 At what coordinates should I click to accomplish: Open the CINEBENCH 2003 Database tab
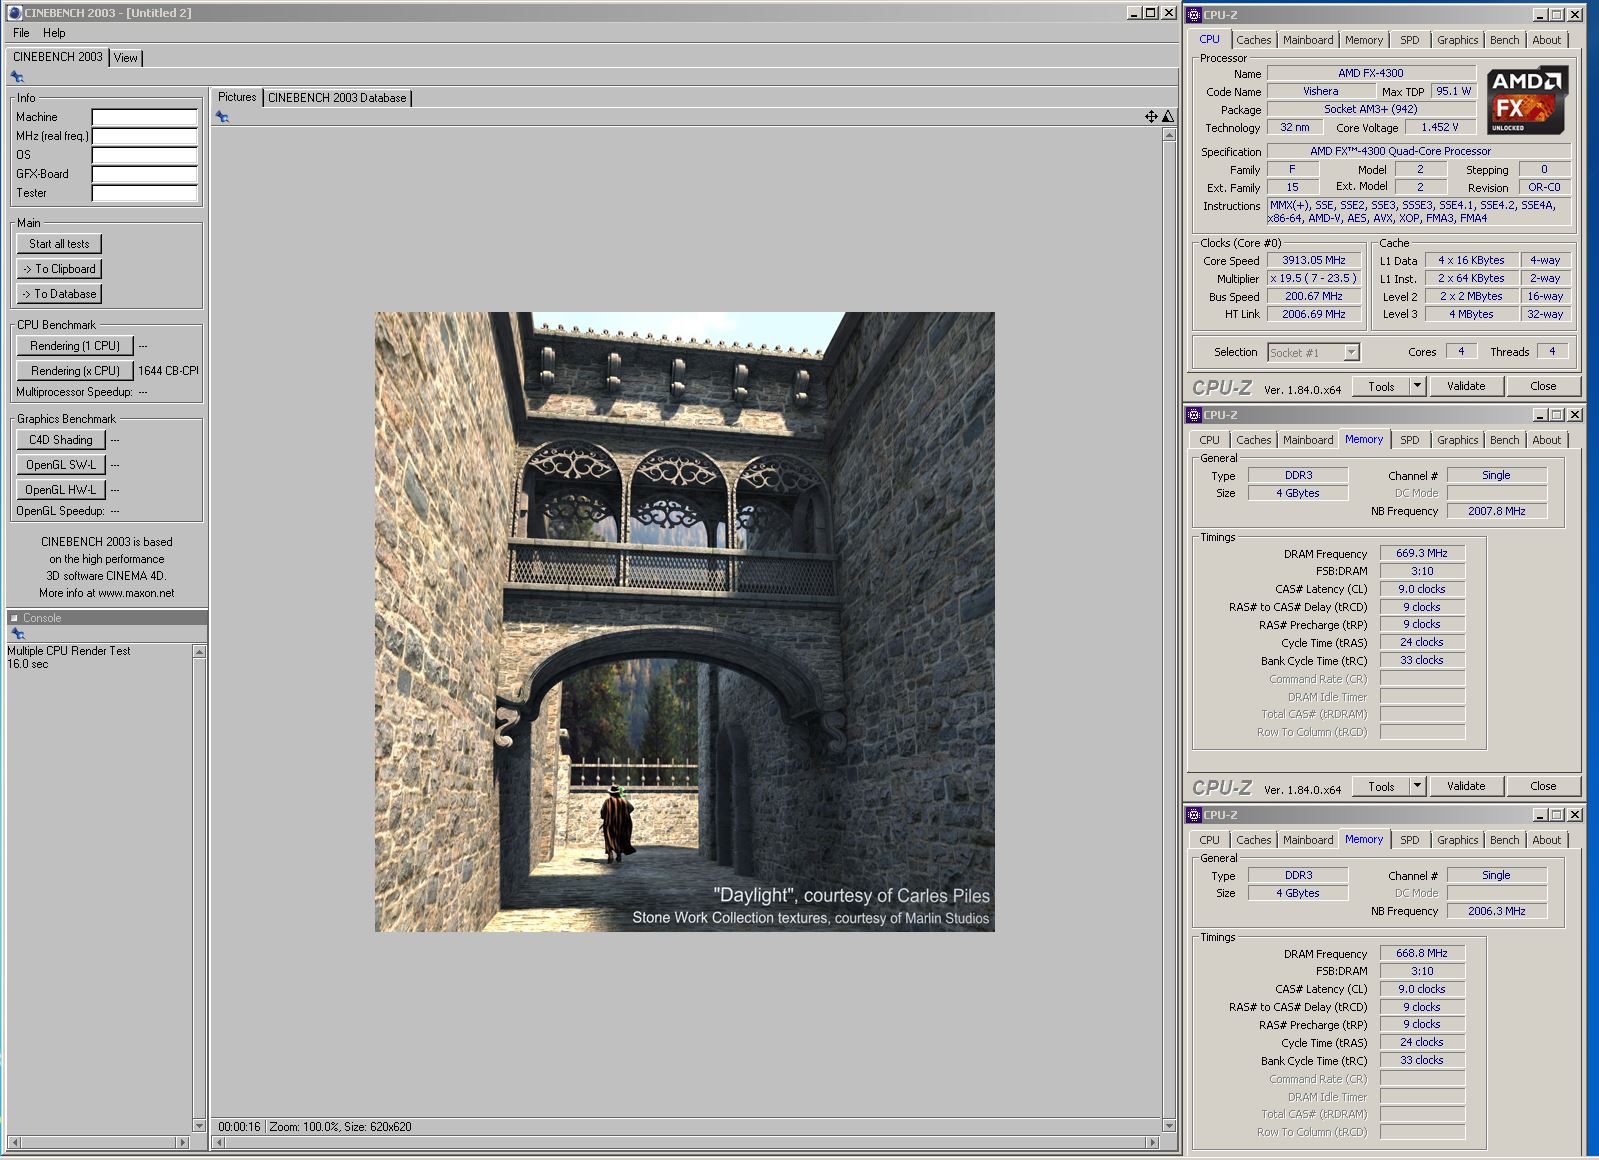337,98
